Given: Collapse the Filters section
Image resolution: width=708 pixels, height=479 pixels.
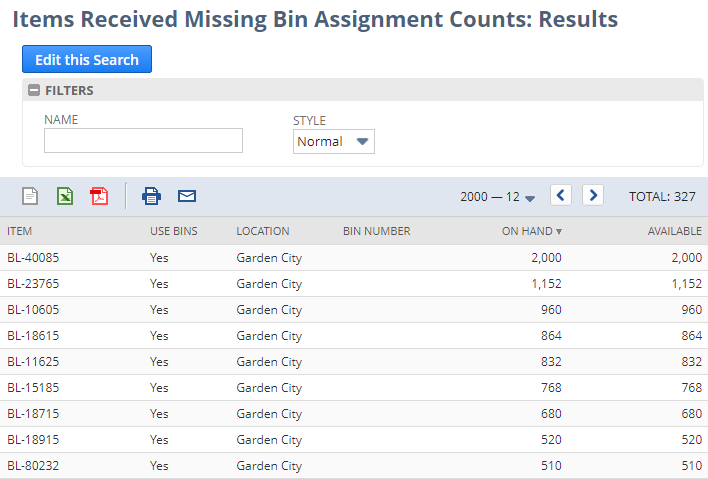Looking at the screenshot, I should 34,90.
